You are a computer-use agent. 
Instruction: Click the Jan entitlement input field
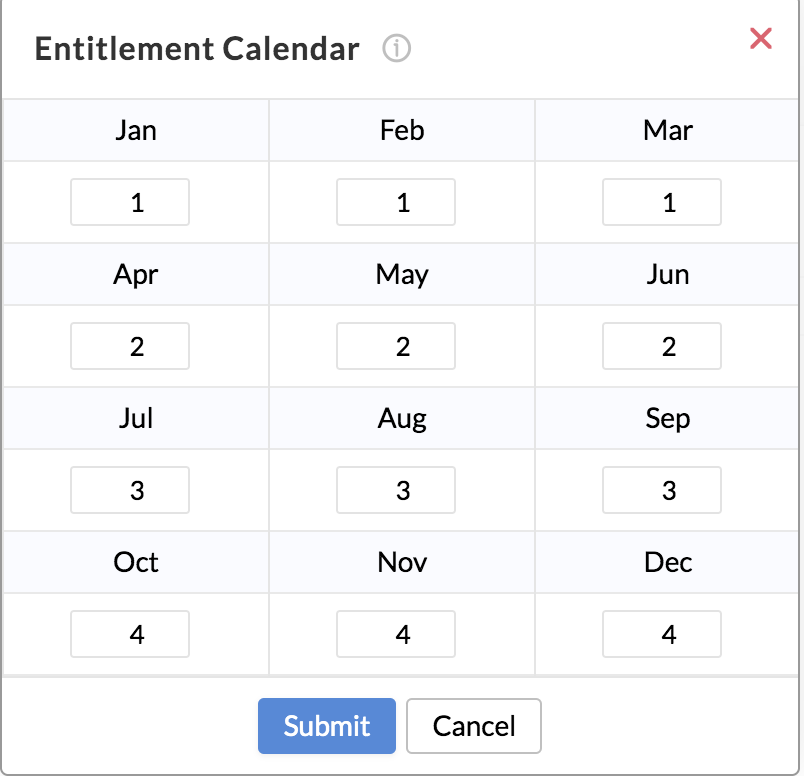(x=130, y=202)
